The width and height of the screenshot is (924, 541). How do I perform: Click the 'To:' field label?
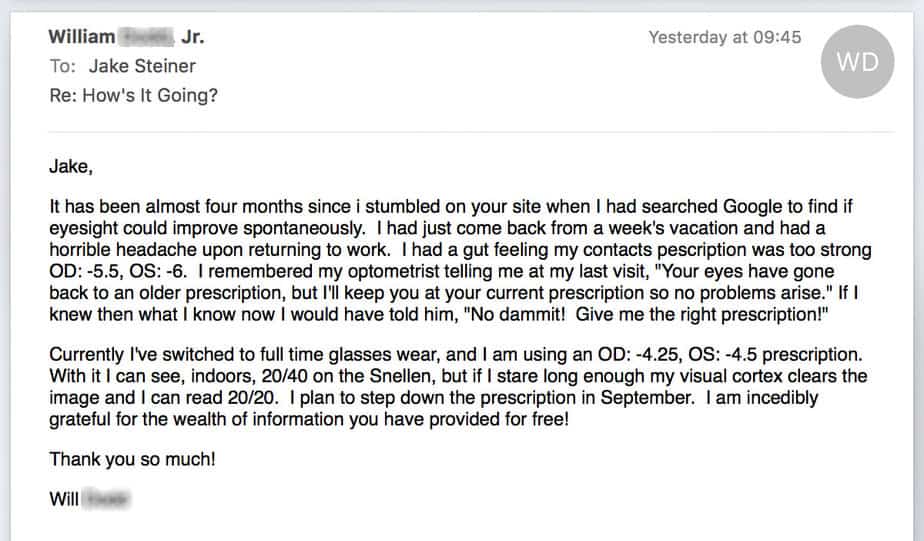[x=62, y=66]
